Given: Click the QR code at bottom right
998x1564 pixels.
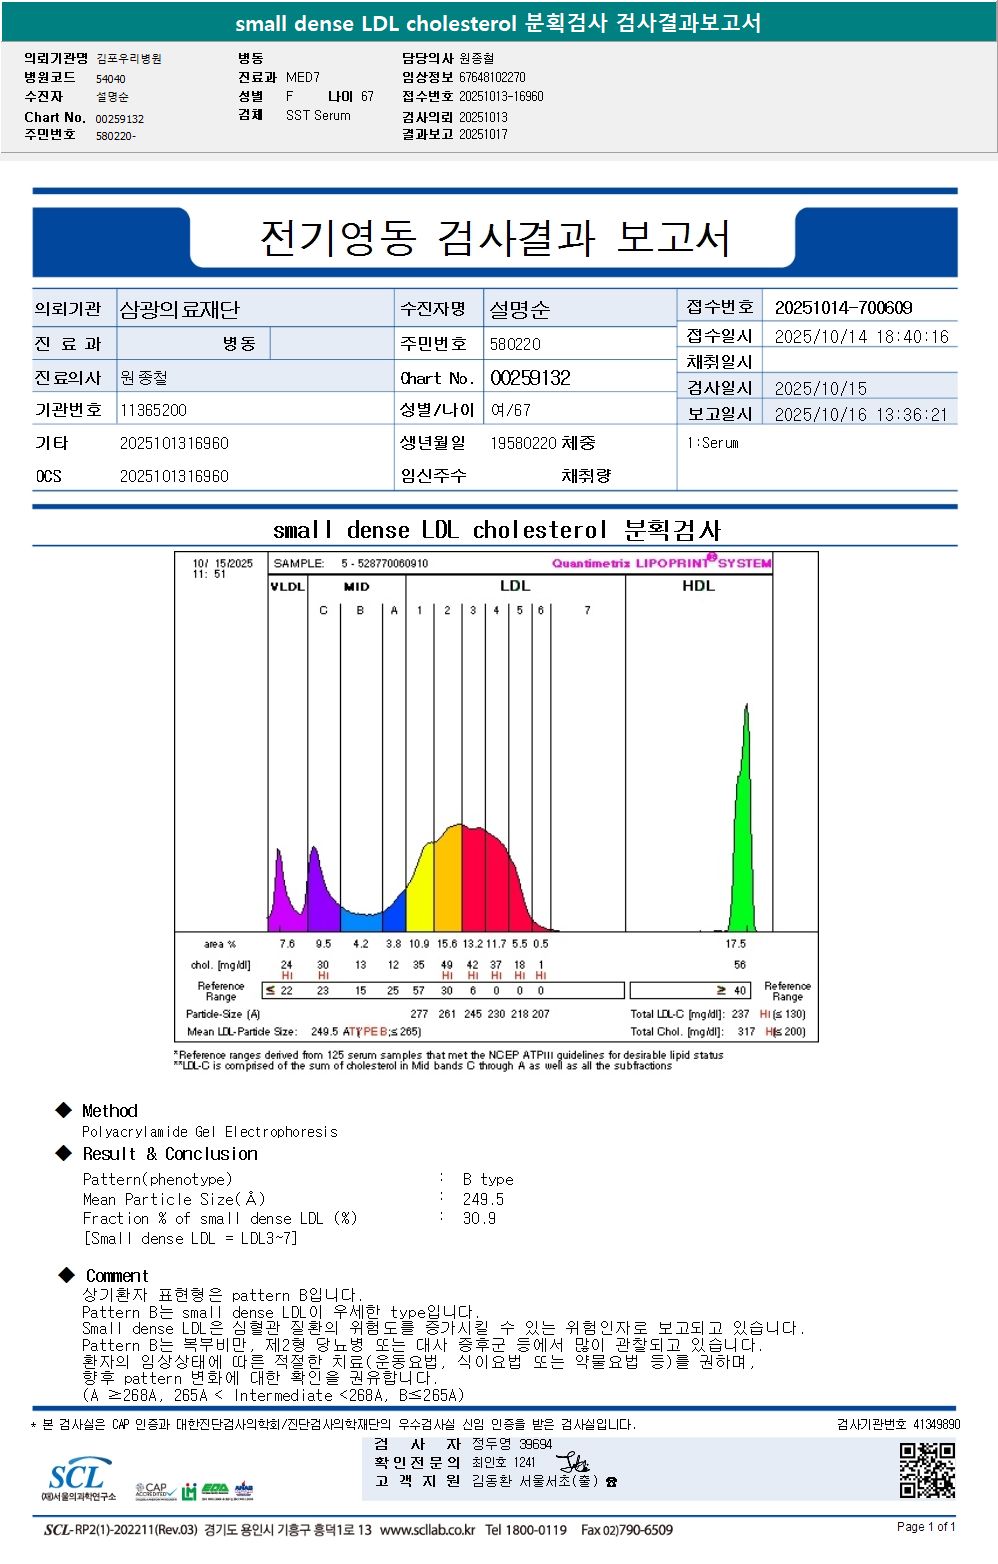Looking at the screenshot, I should pos(927,1470).
